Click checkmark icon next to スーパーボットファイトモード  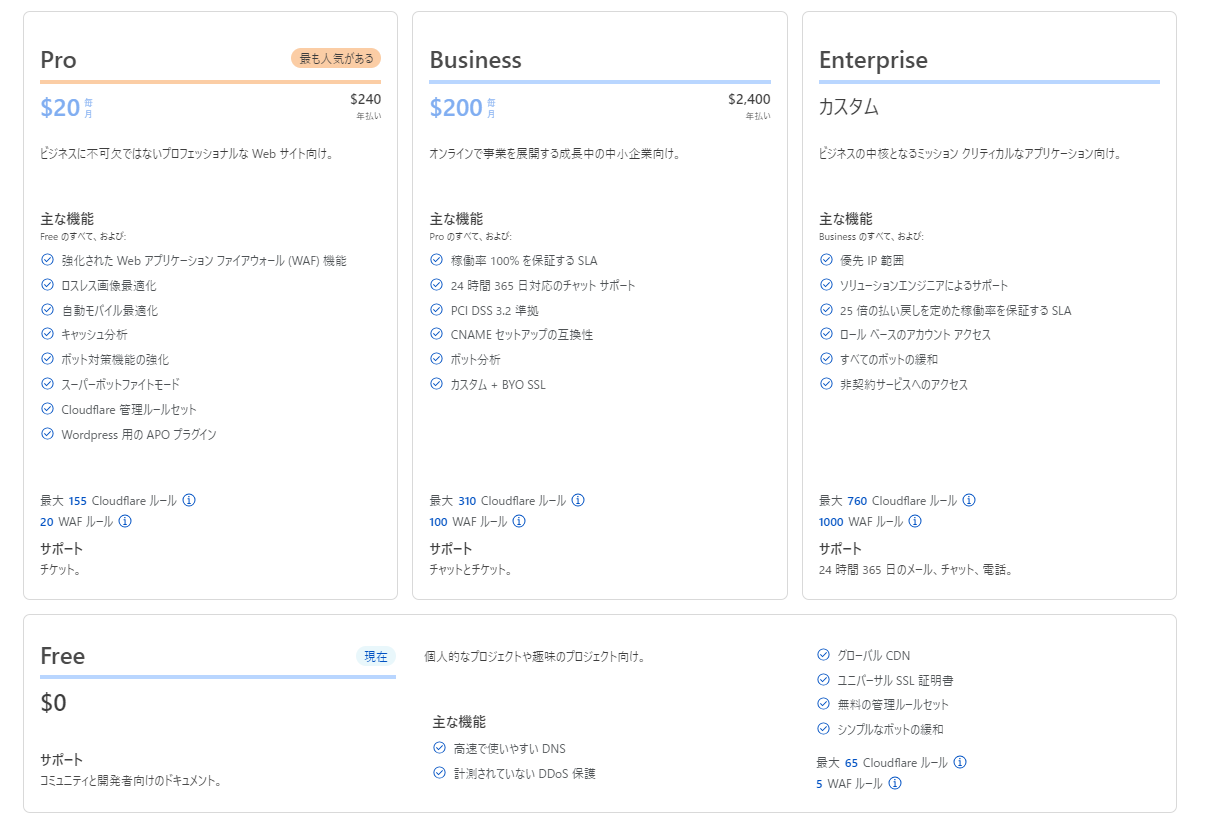pos(47,383)
